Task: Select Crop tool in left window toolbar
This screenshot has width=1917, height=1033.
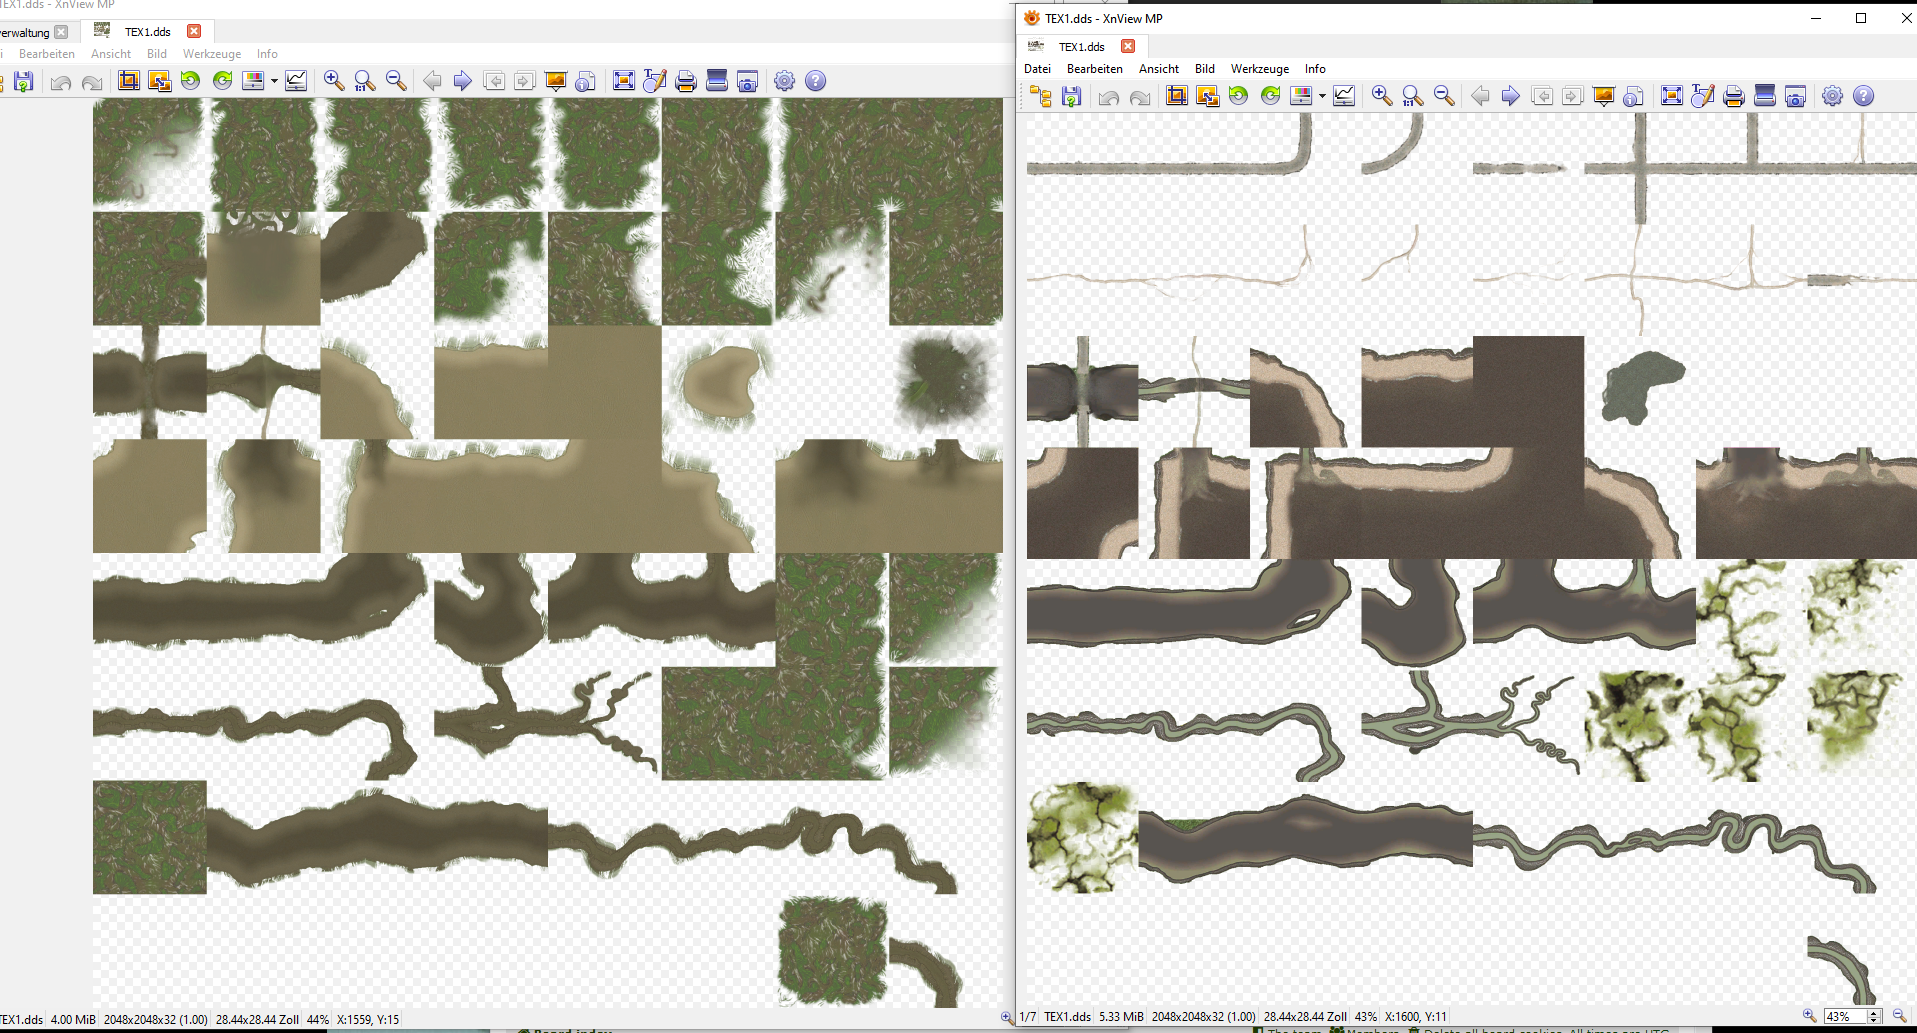Action: pyautogui.click(x=129, y=81)
